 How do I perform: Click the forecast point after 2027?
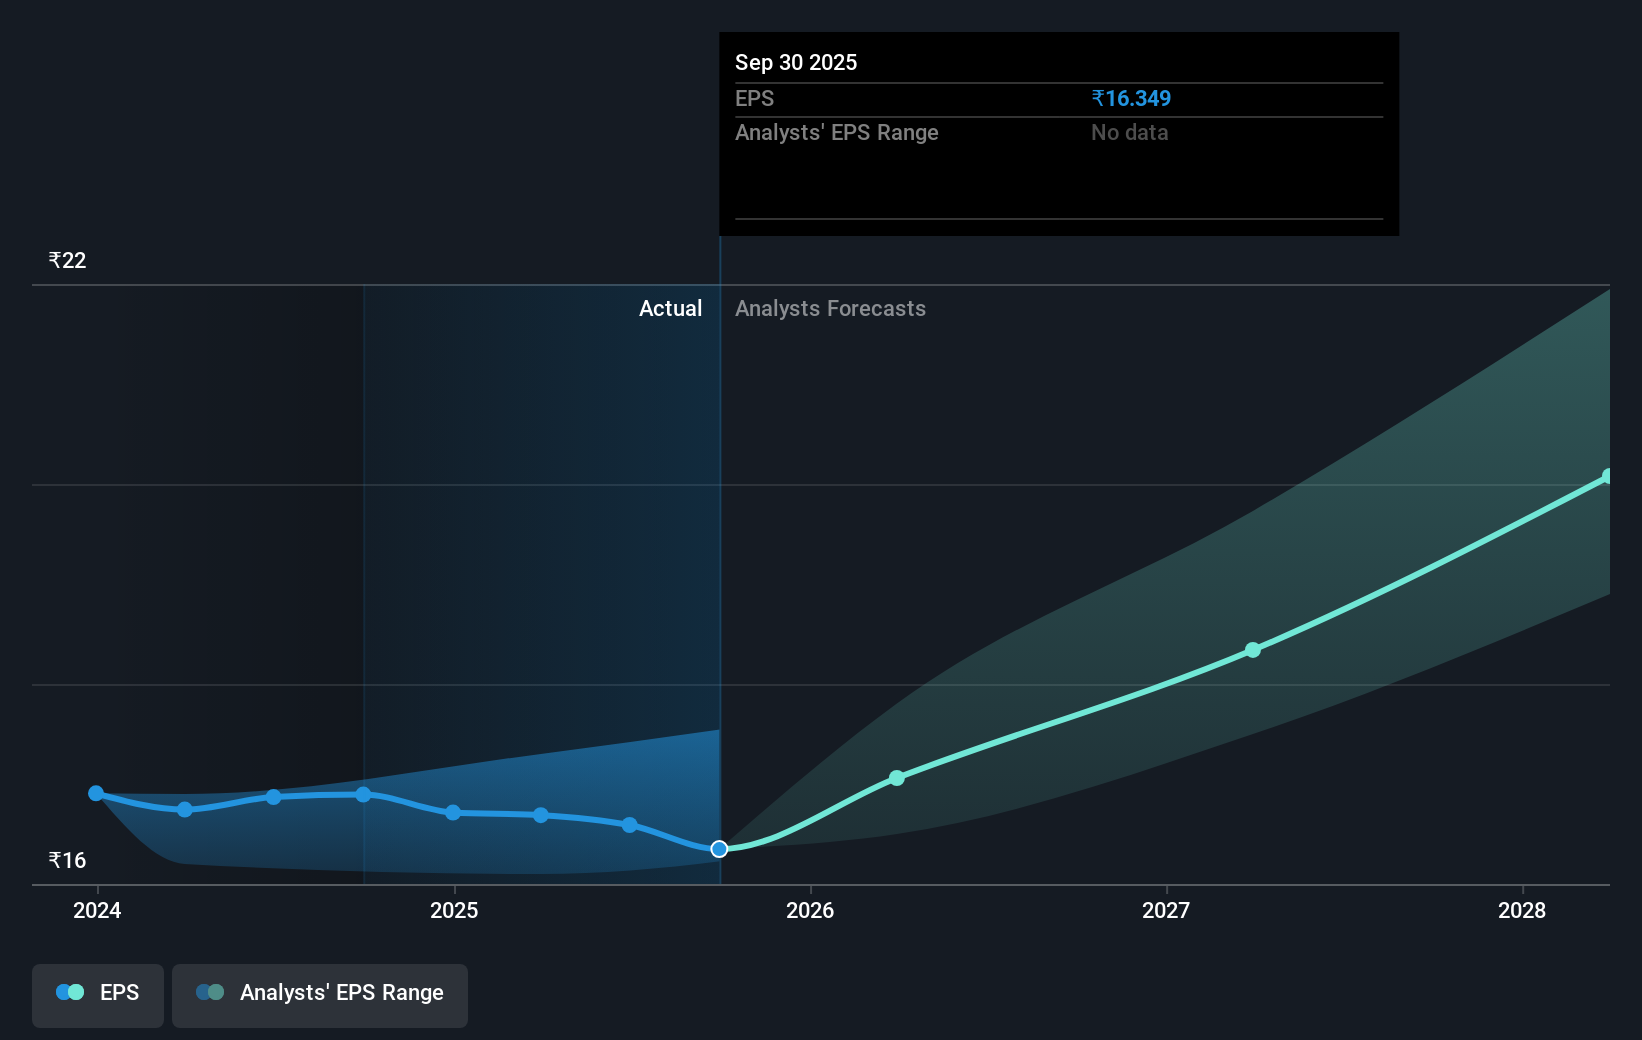point(1253,650)
